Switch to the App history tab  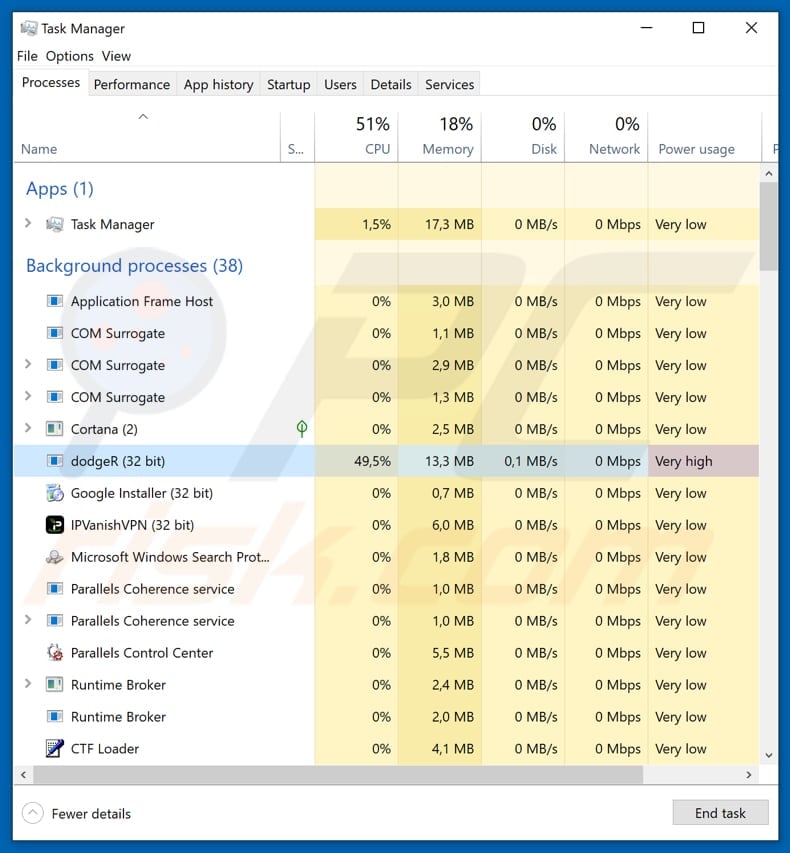point(218,84)
